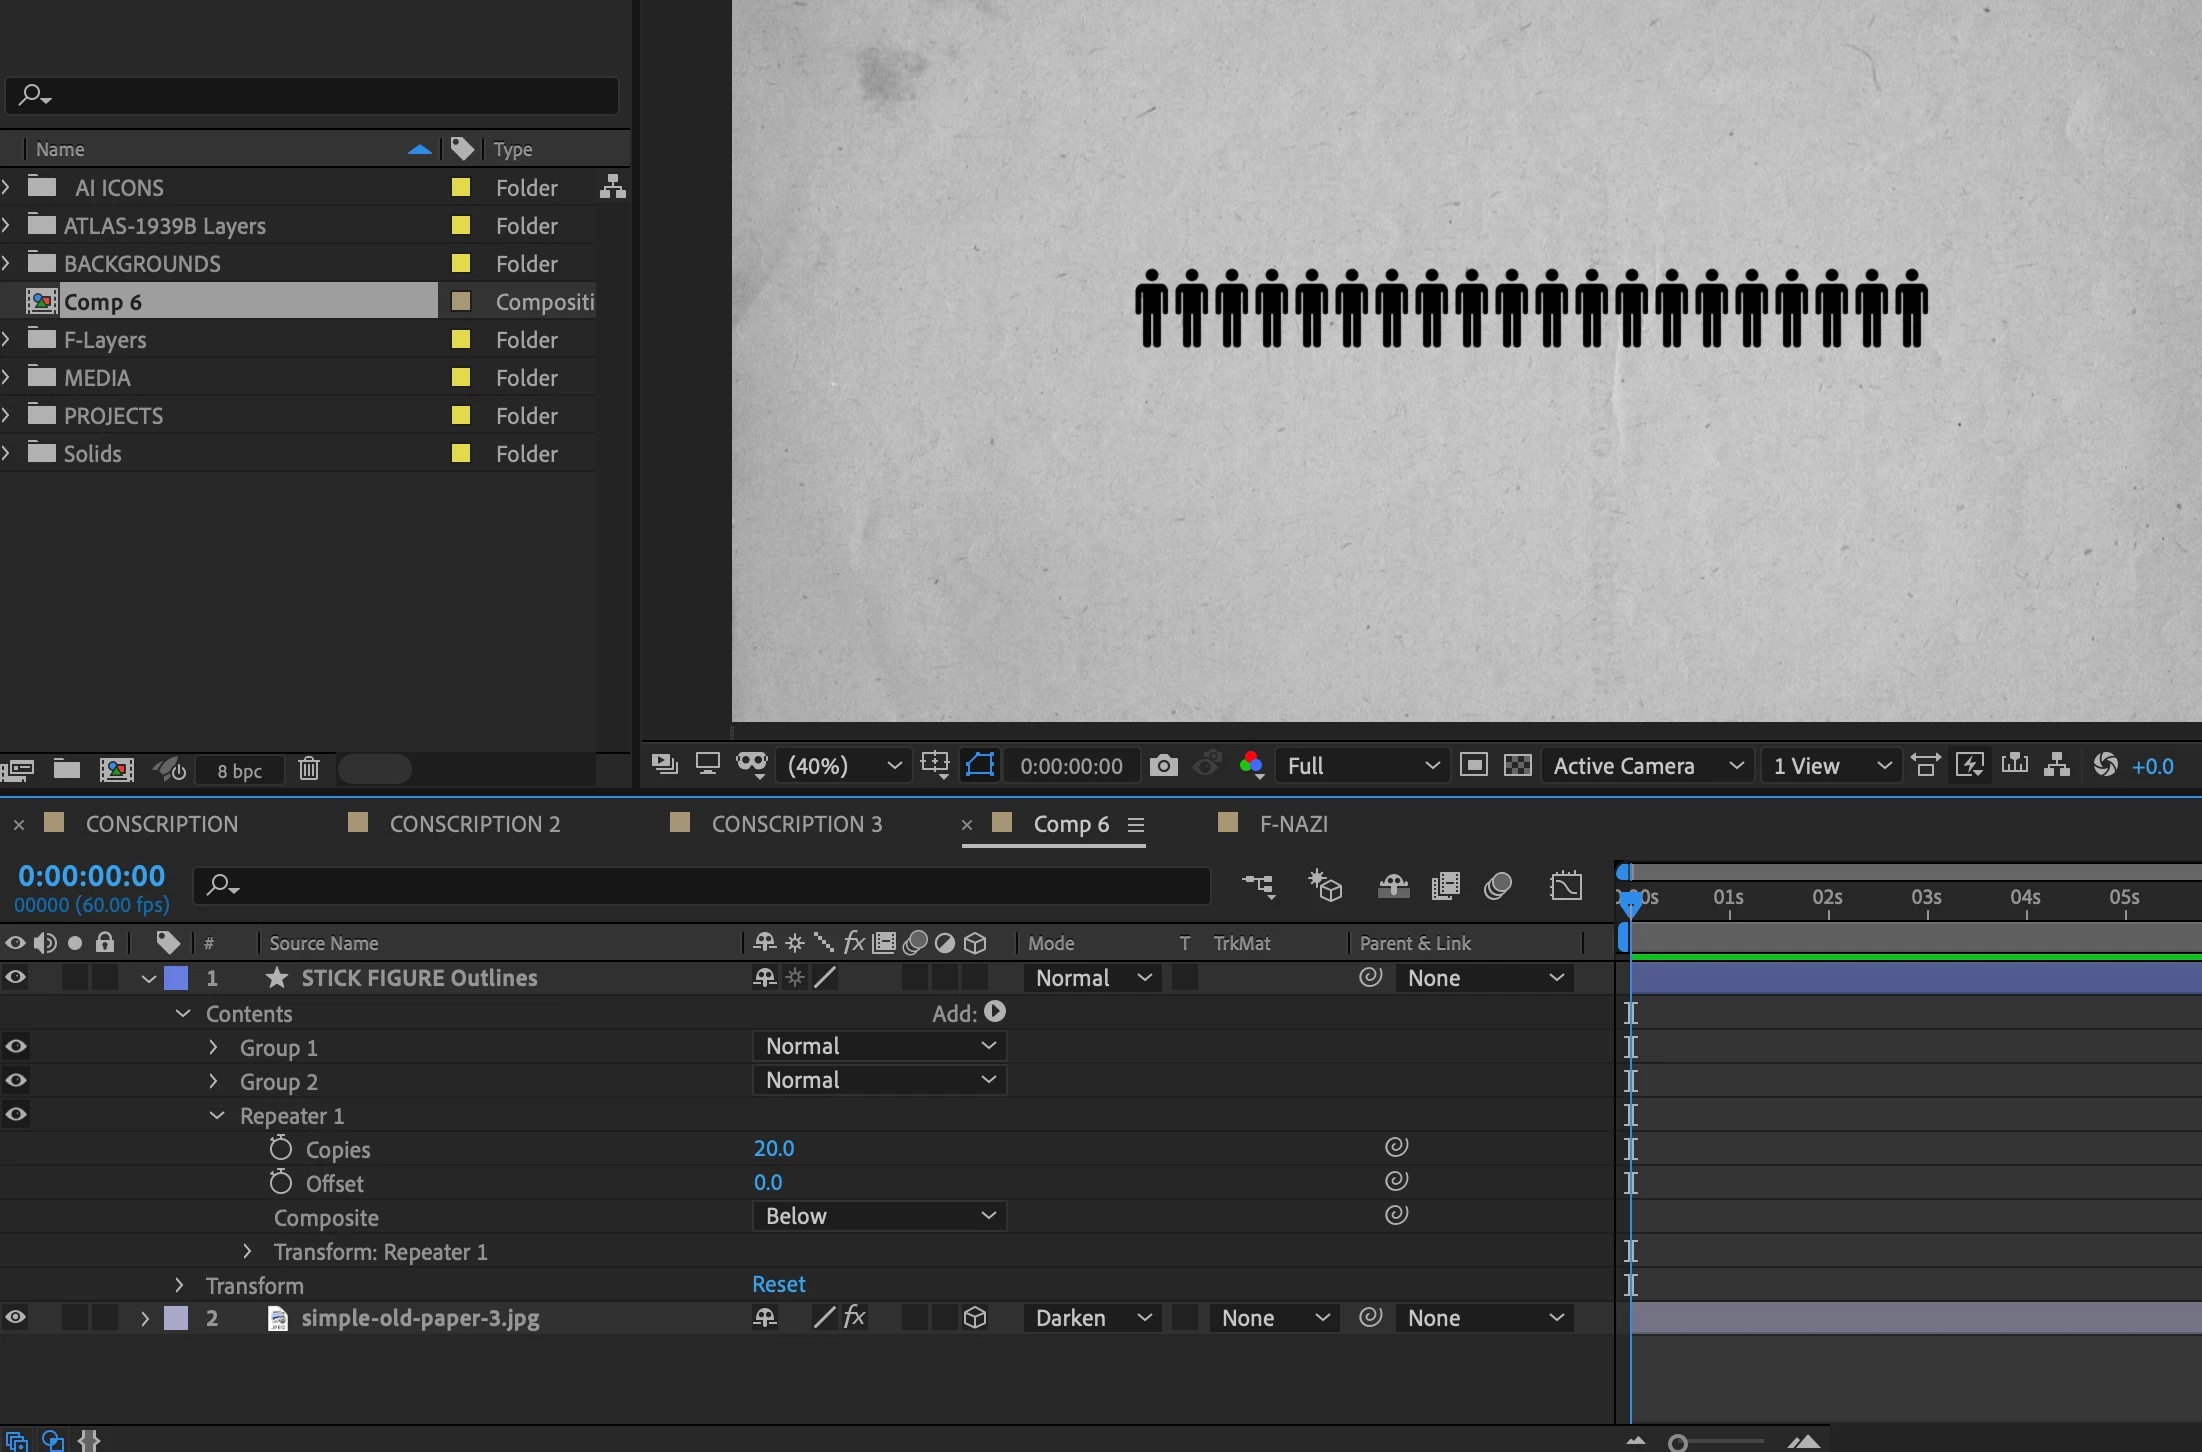Click the 8 bpc color depth button
Image resolution: width=2202 pixels, height=1452 pixels.
coord(240,770)
